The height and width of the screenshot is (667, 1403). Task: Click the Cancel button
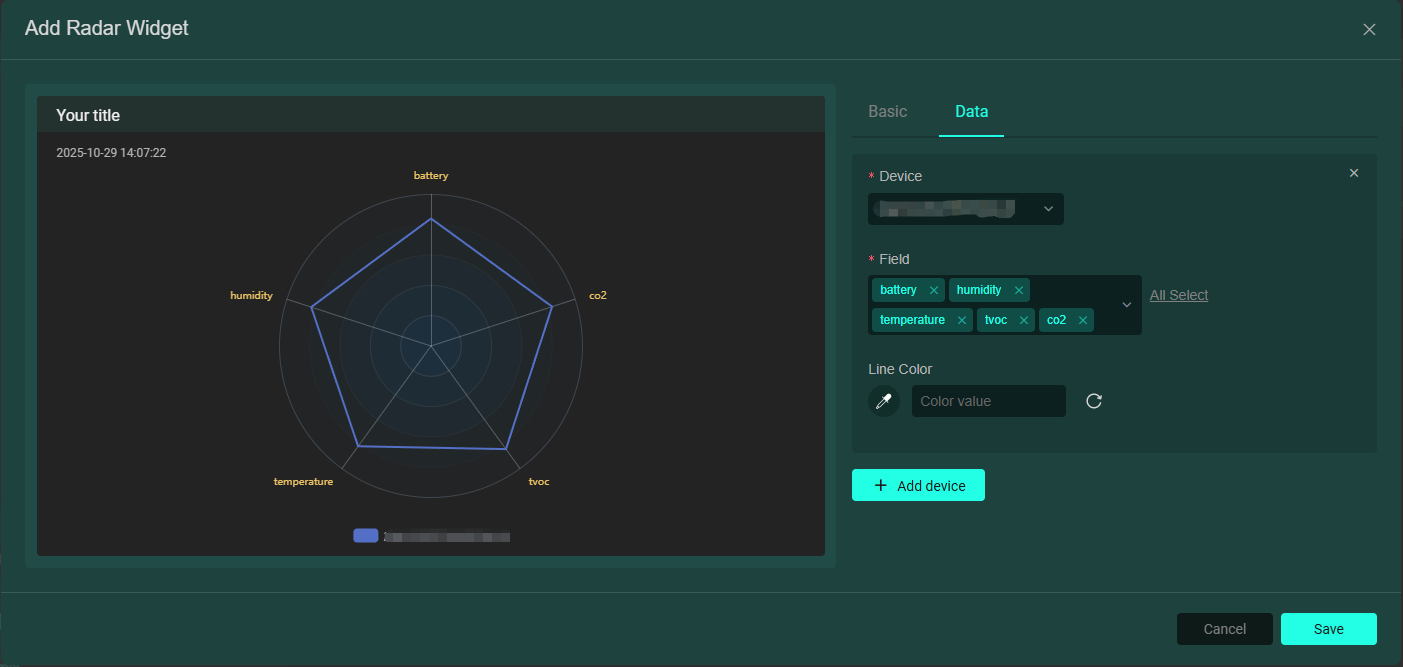click(x=1224, y=629)
